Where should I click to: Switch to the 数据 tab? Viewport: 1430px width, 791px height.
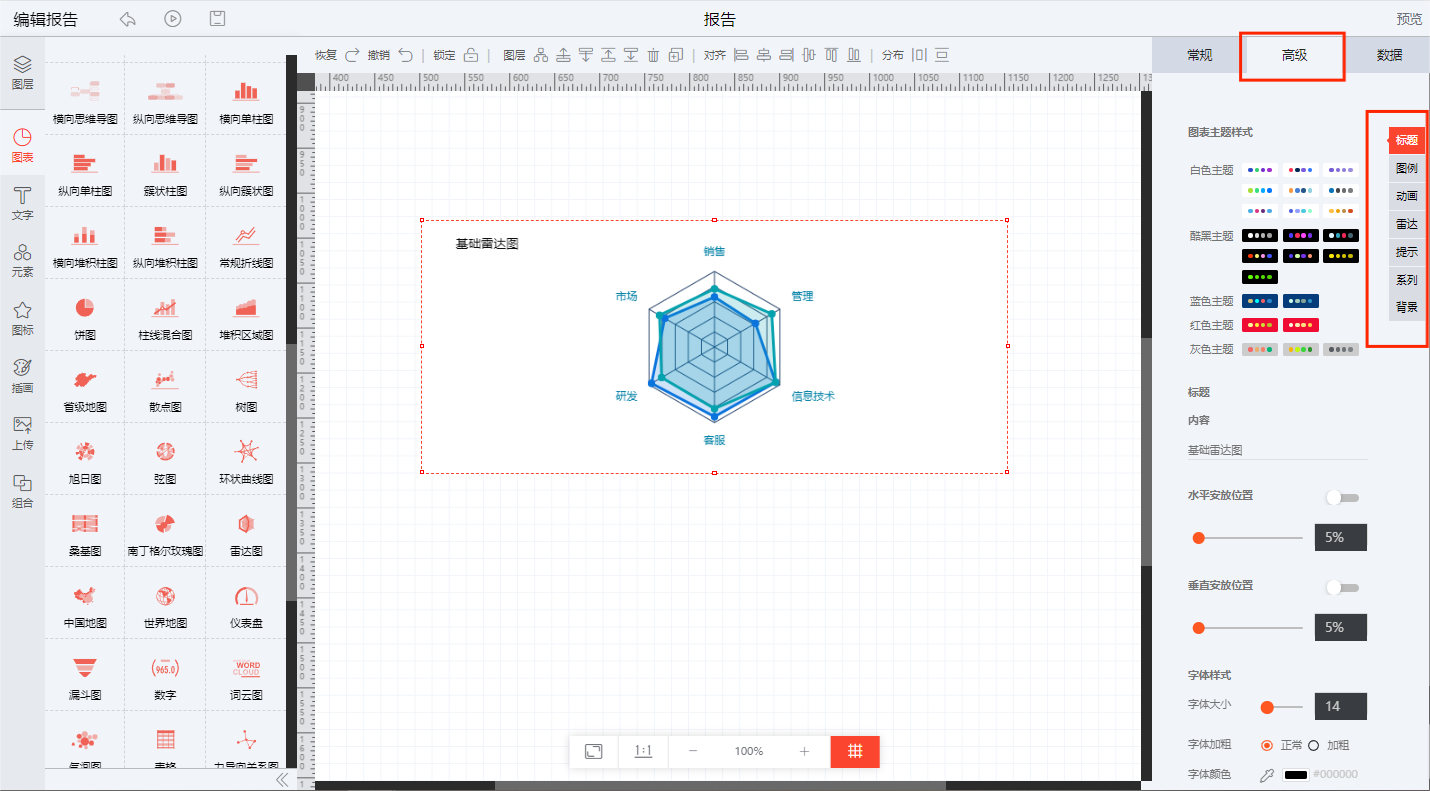[1388, 55]
